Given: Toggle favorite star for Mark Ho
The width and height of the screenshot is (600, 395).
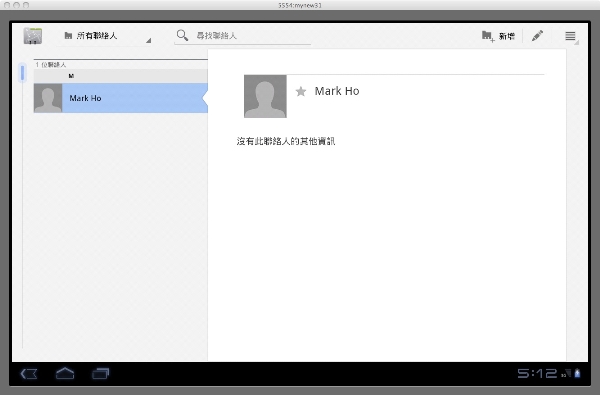Looking at the screenshot, I should (301, 91).
